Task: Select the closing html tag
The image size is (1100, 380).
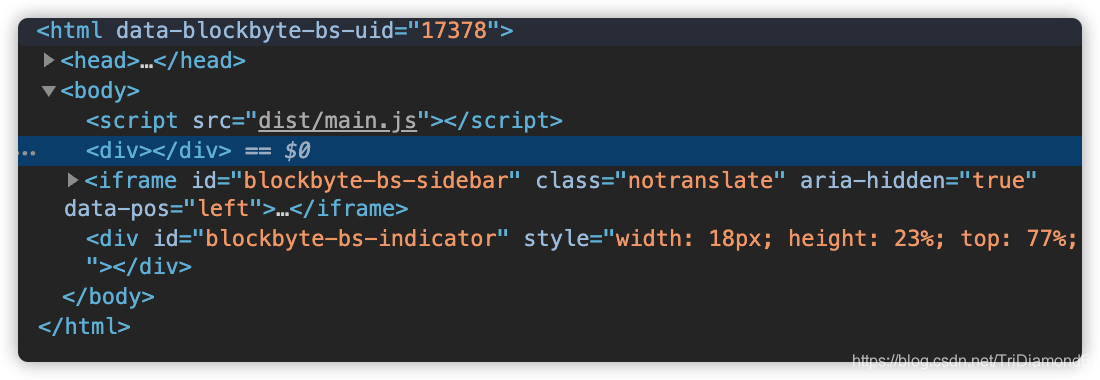Action: [x=84, y=326]
